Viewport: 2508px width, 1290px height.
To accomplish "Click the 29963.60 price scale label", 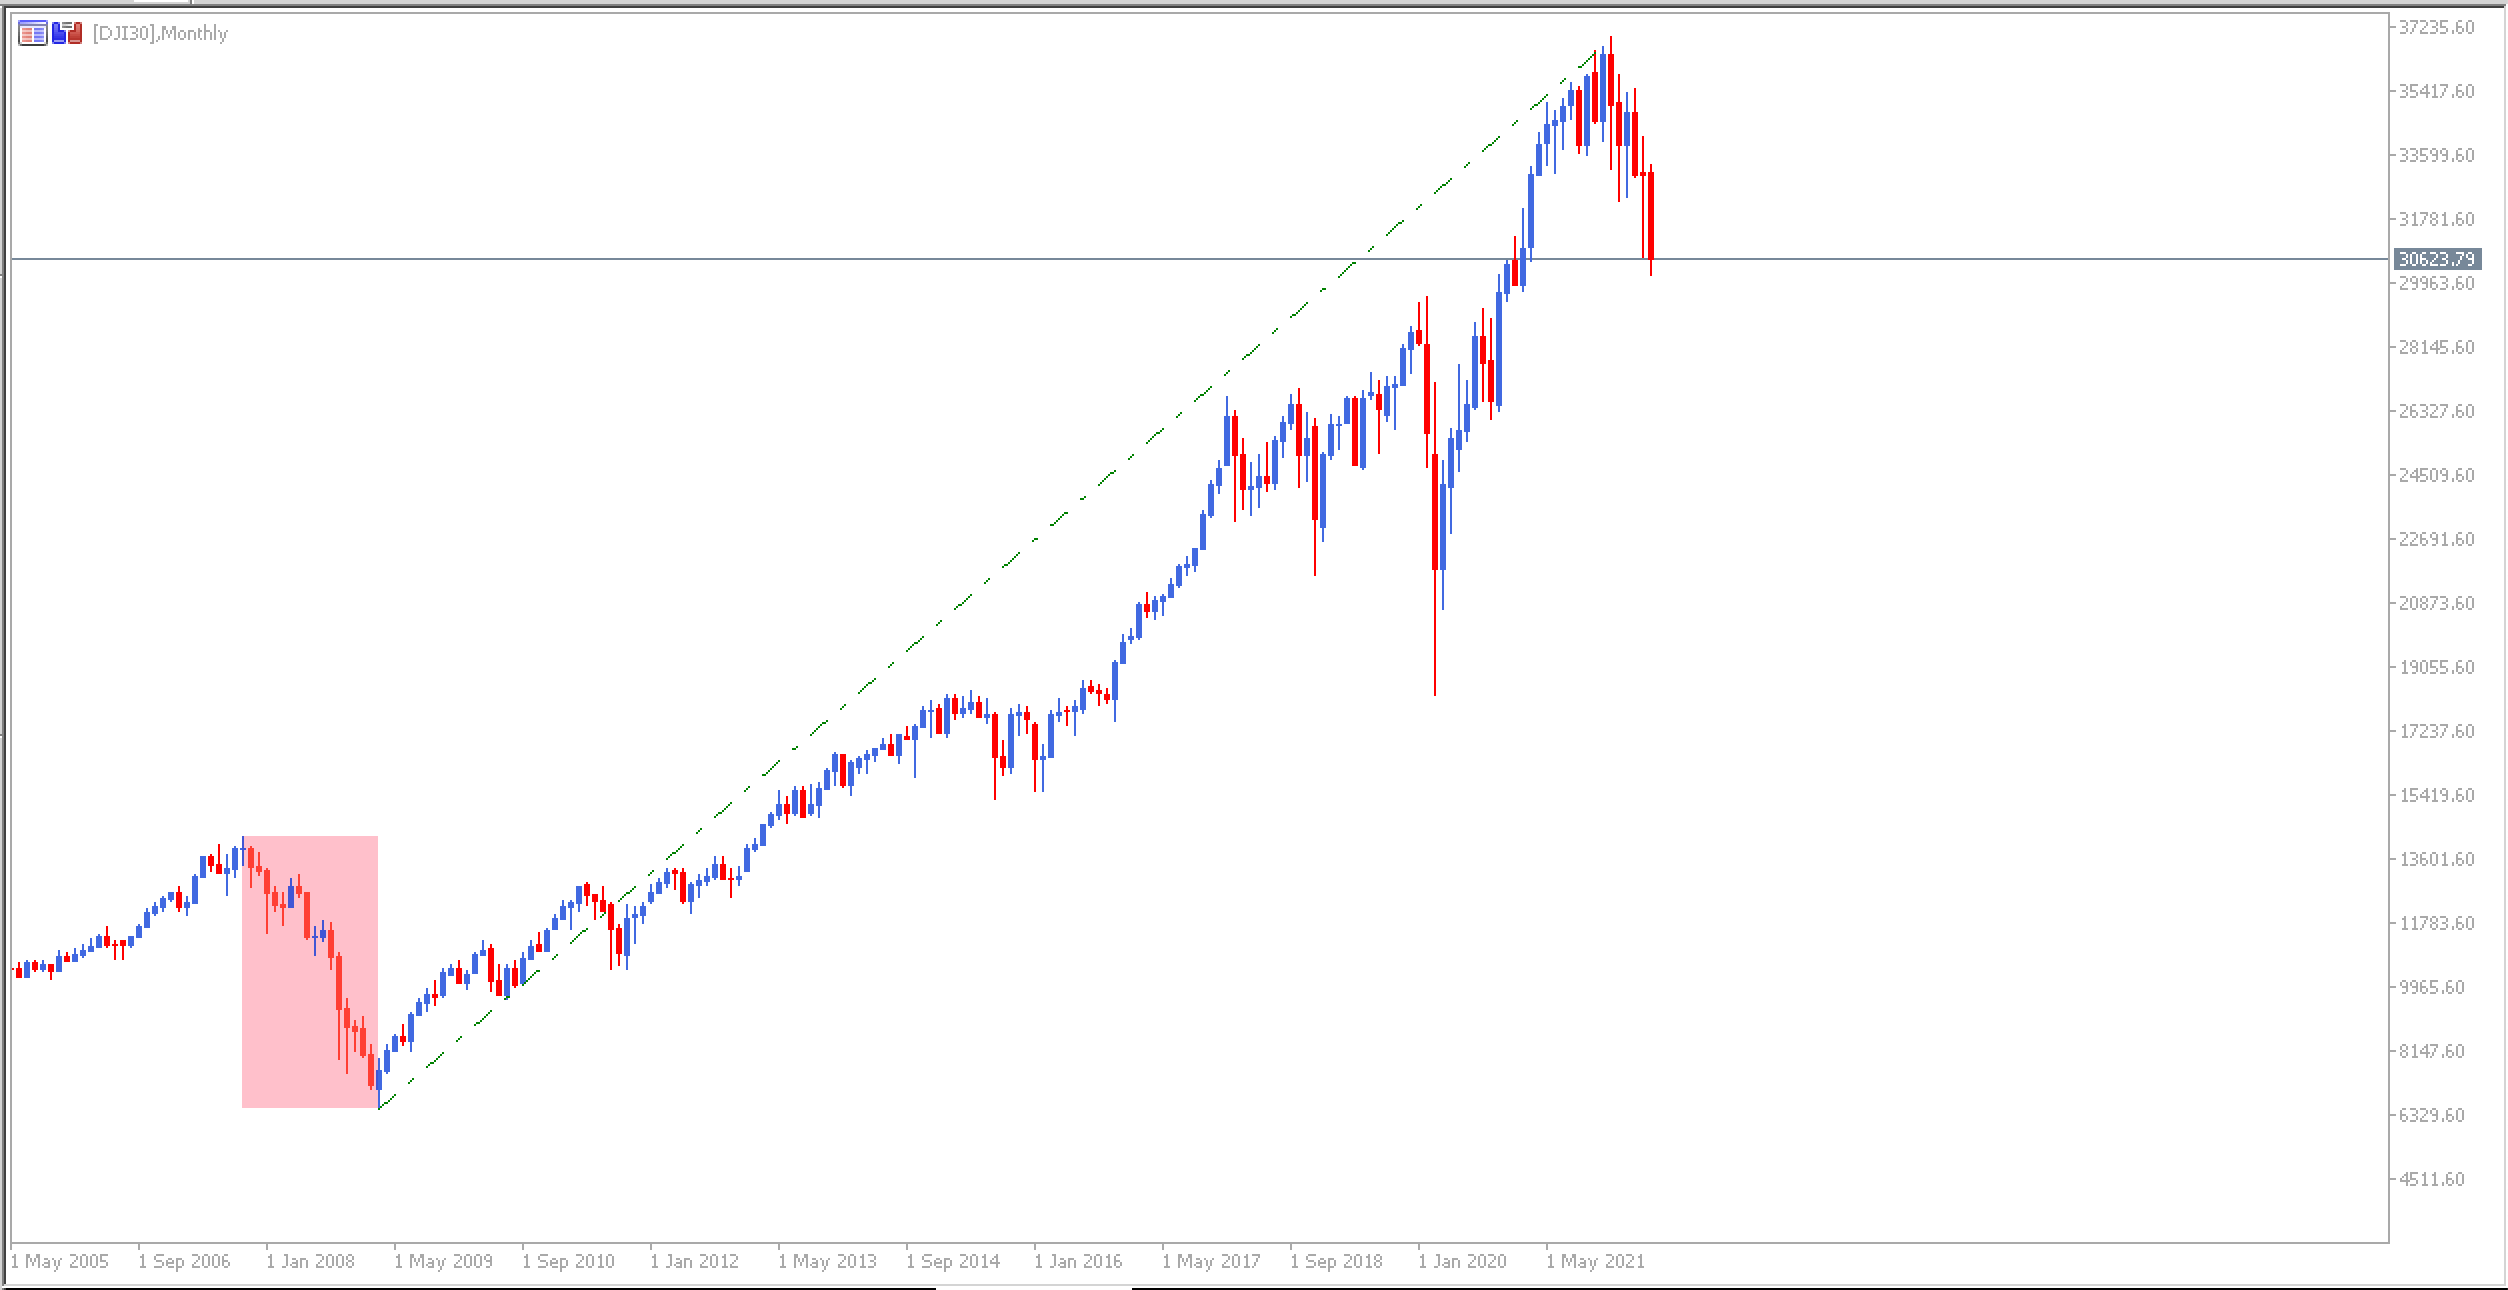I will (x=2437, y=284).
